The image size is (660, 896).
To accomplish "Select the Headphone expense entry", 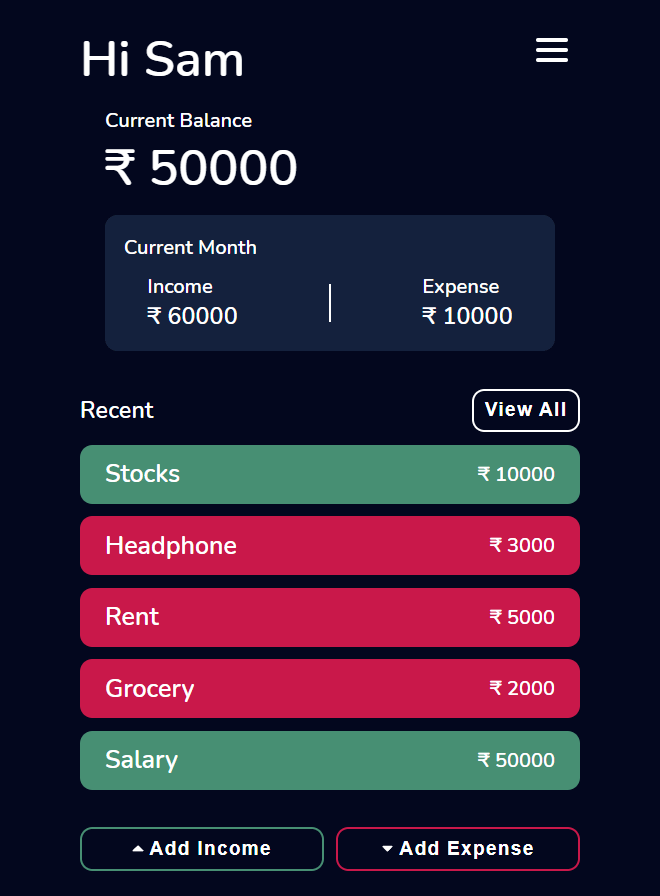I will pyautogui.click(x=330, y=546).
